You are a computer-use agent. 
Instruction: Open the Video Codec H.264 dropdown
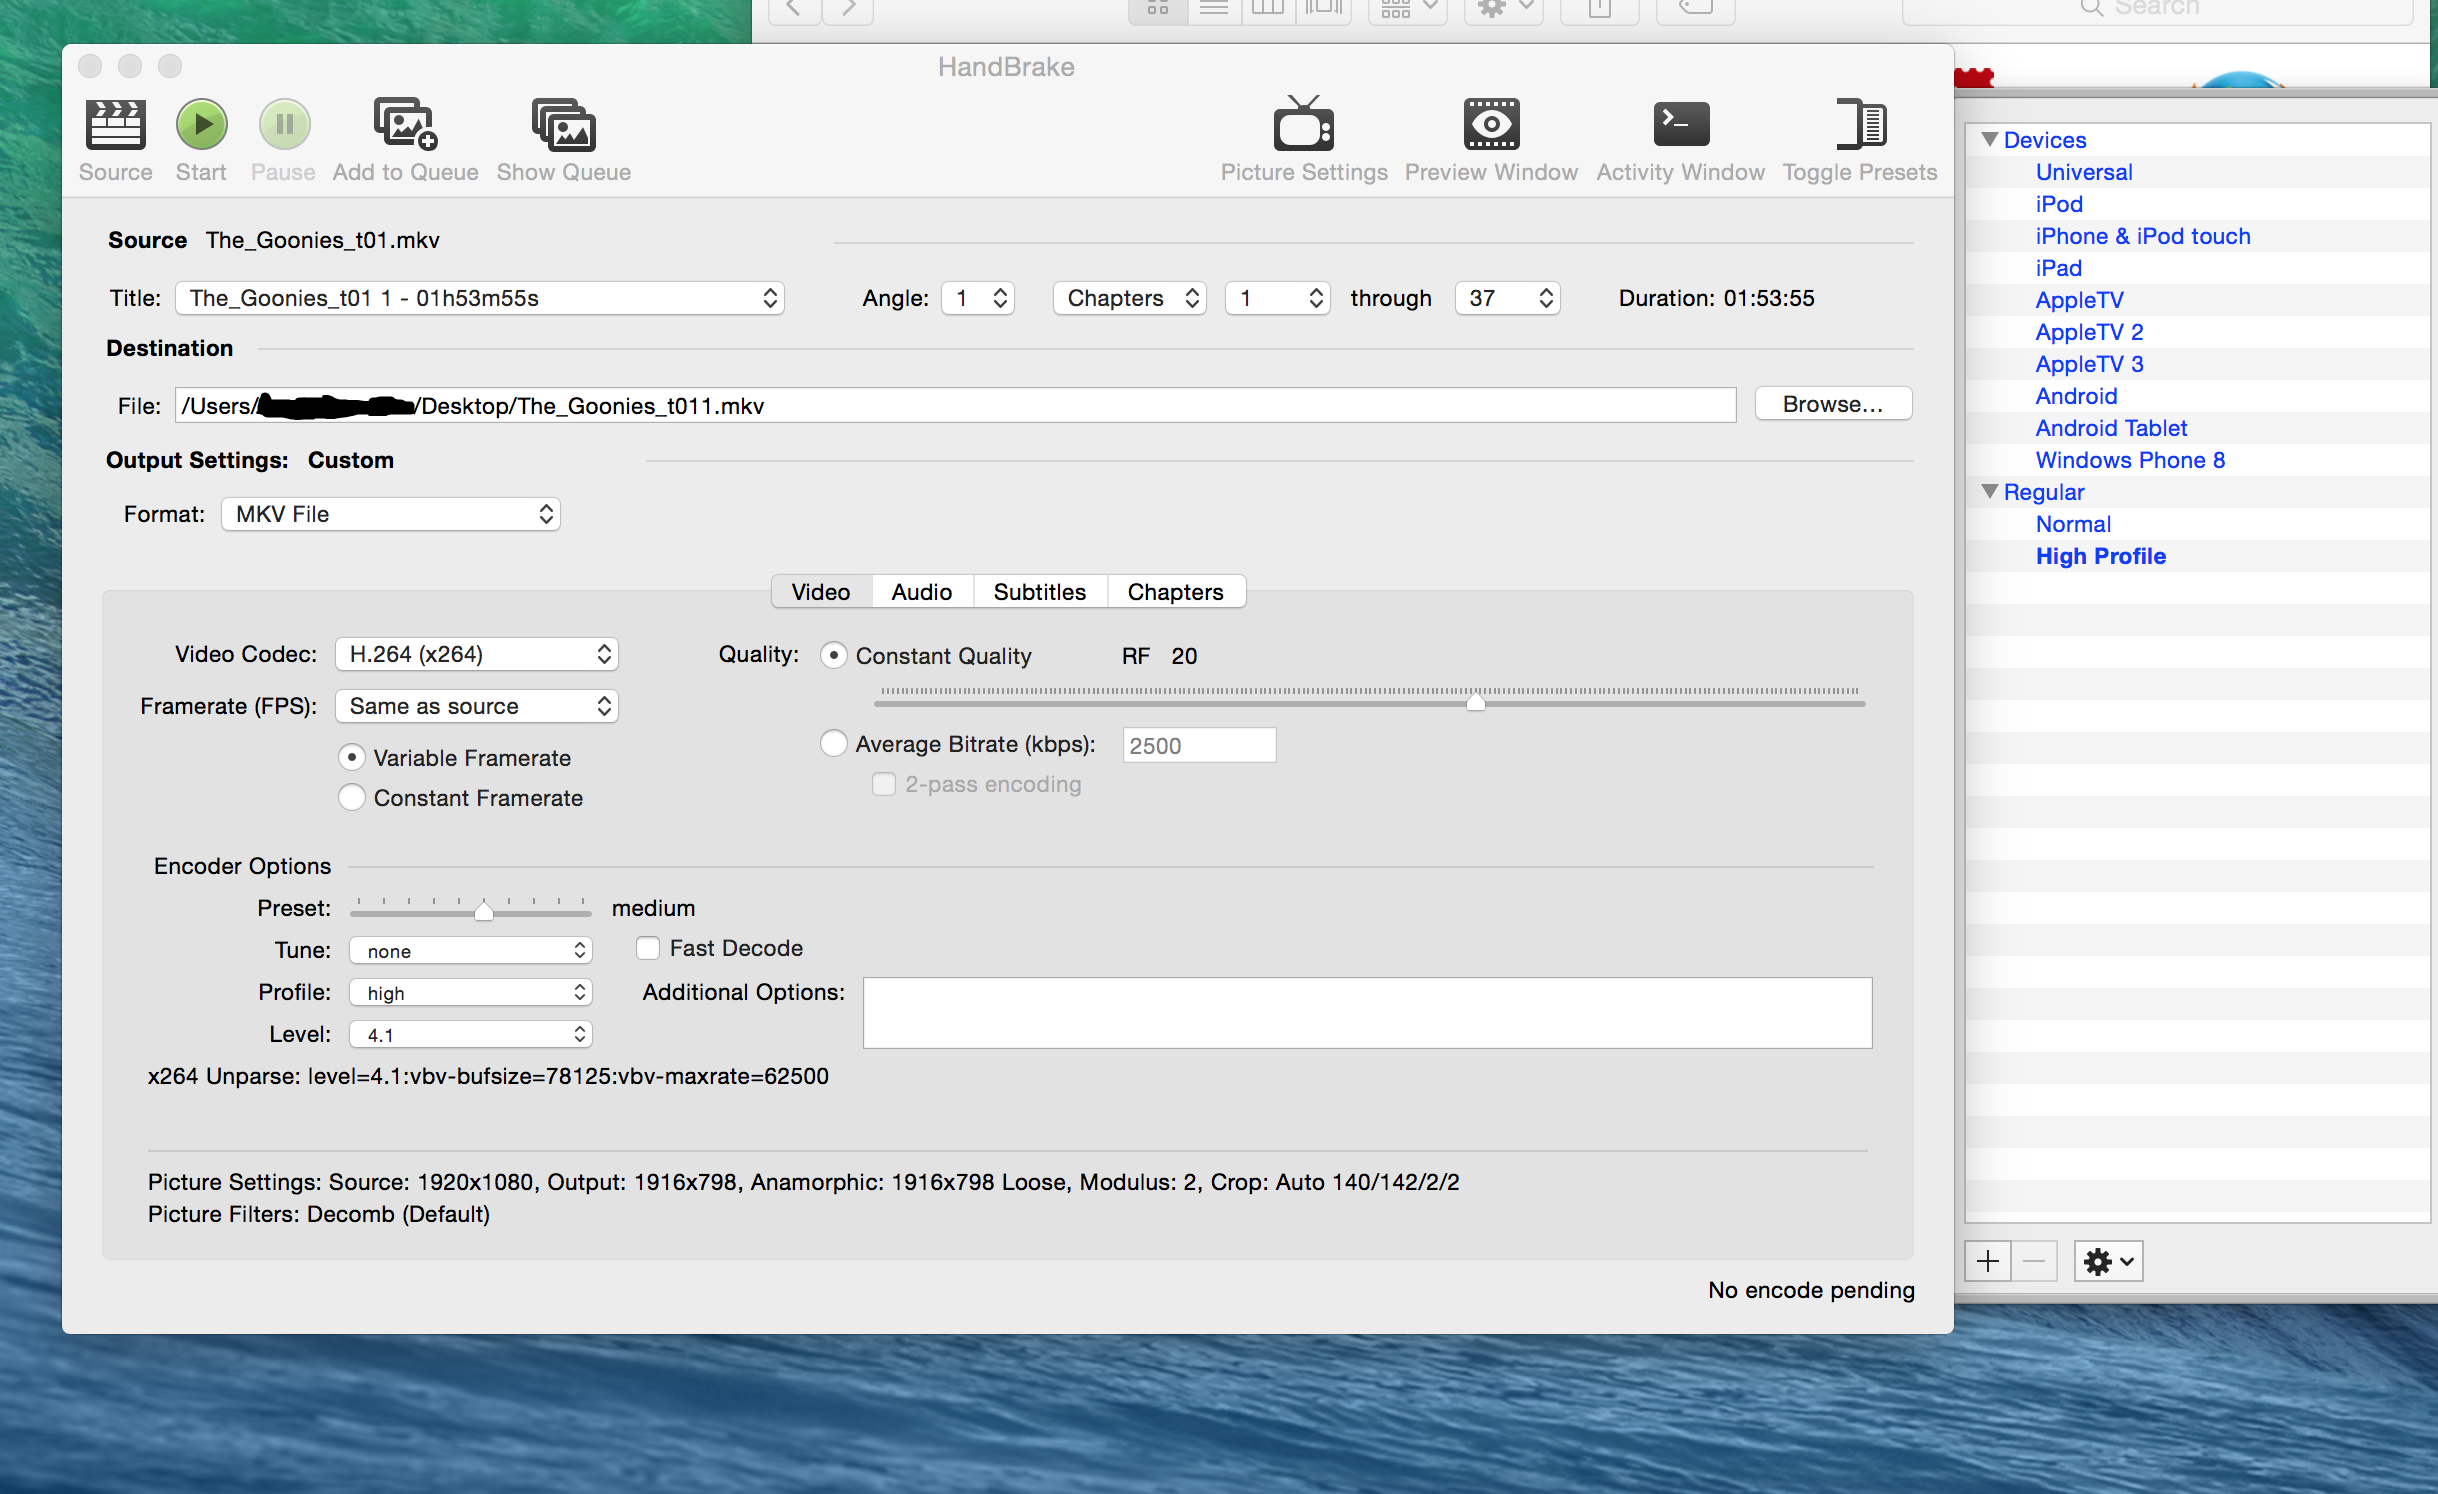pos(477,654)
